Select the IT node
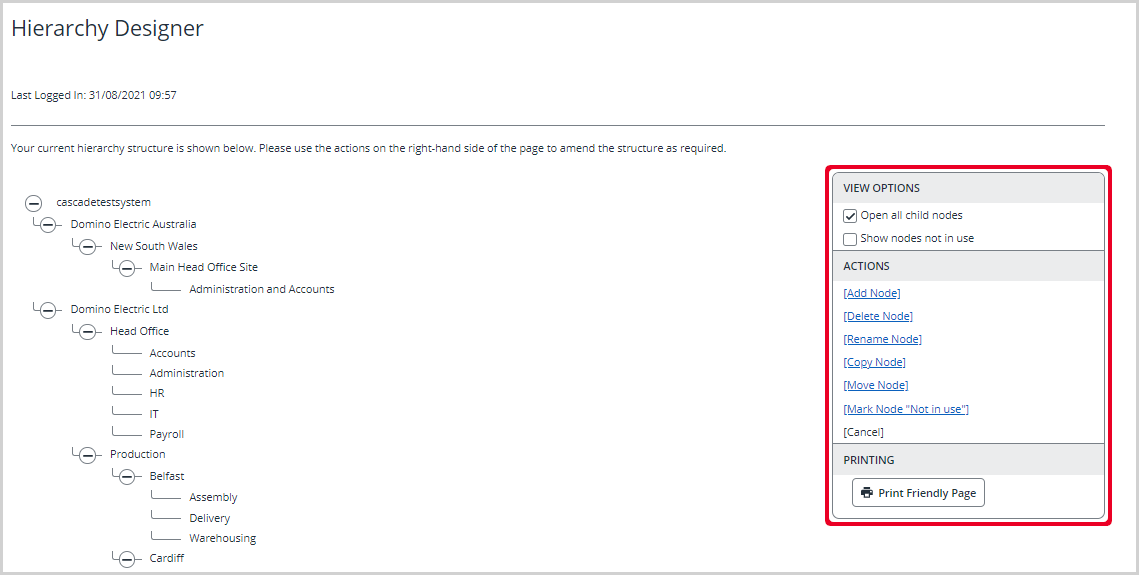The image size is (1139, 575). point(154,414)
